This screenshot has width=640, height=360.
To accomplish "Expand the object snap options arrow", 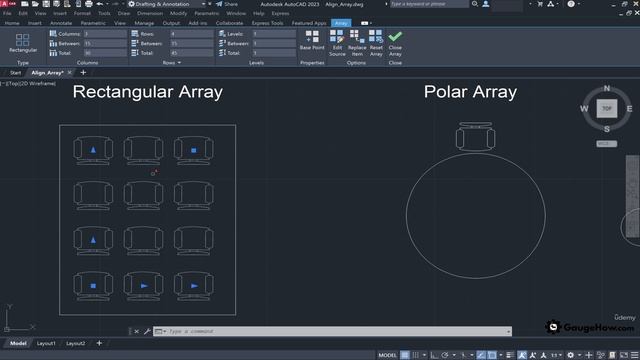I will (x=501, y=355).
